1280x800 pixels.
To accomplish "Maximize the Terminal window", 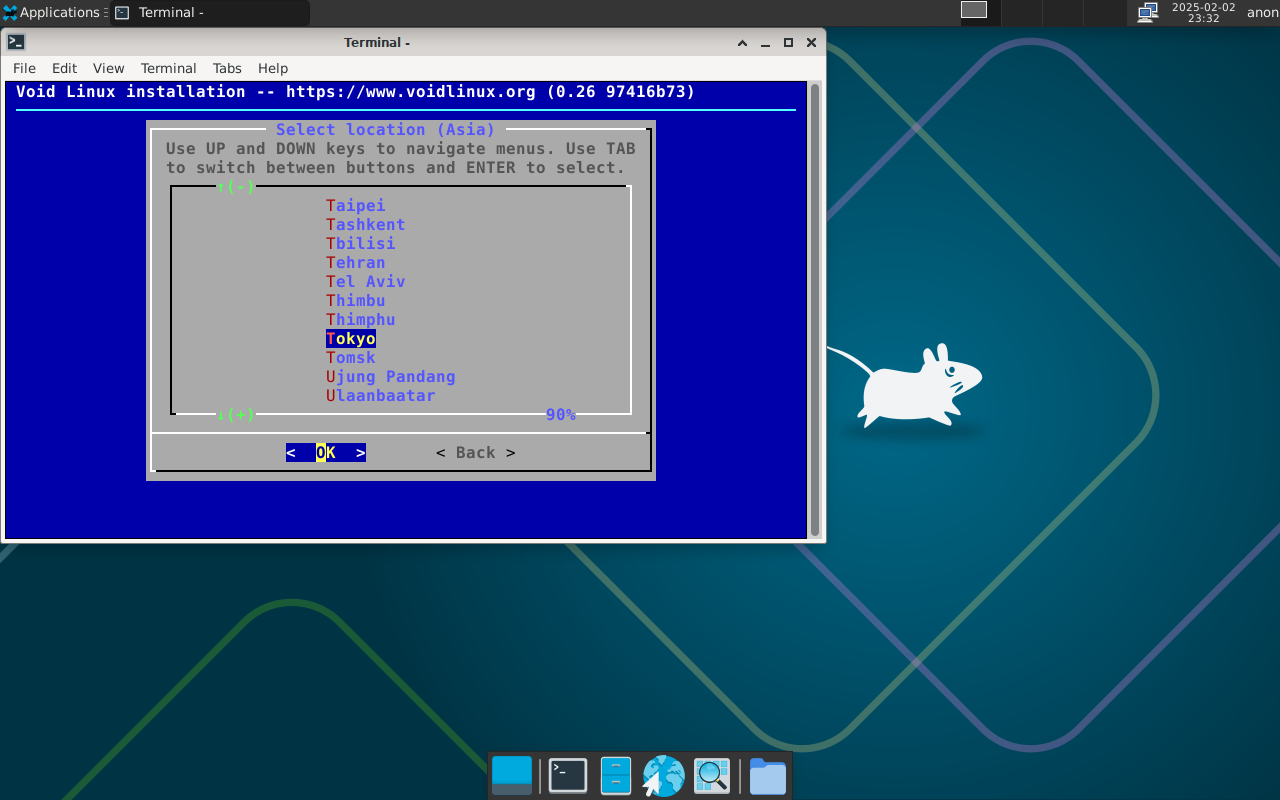I will [788, 43].
